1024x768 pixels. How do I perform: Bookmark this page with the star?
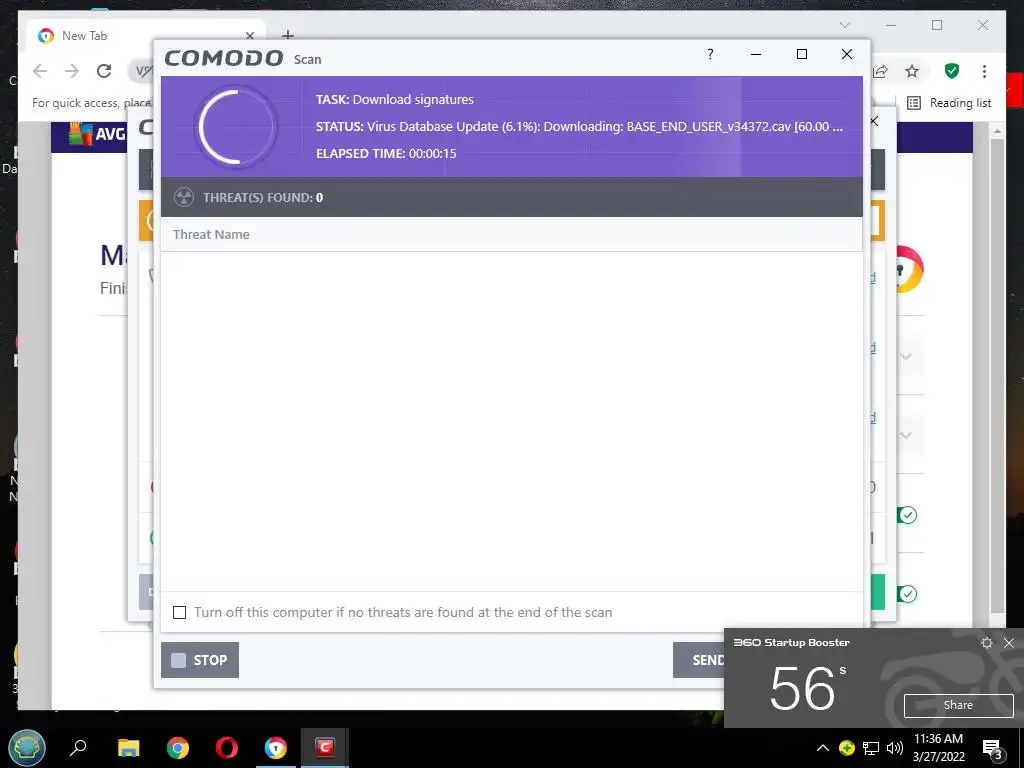[x=912, y=71]
